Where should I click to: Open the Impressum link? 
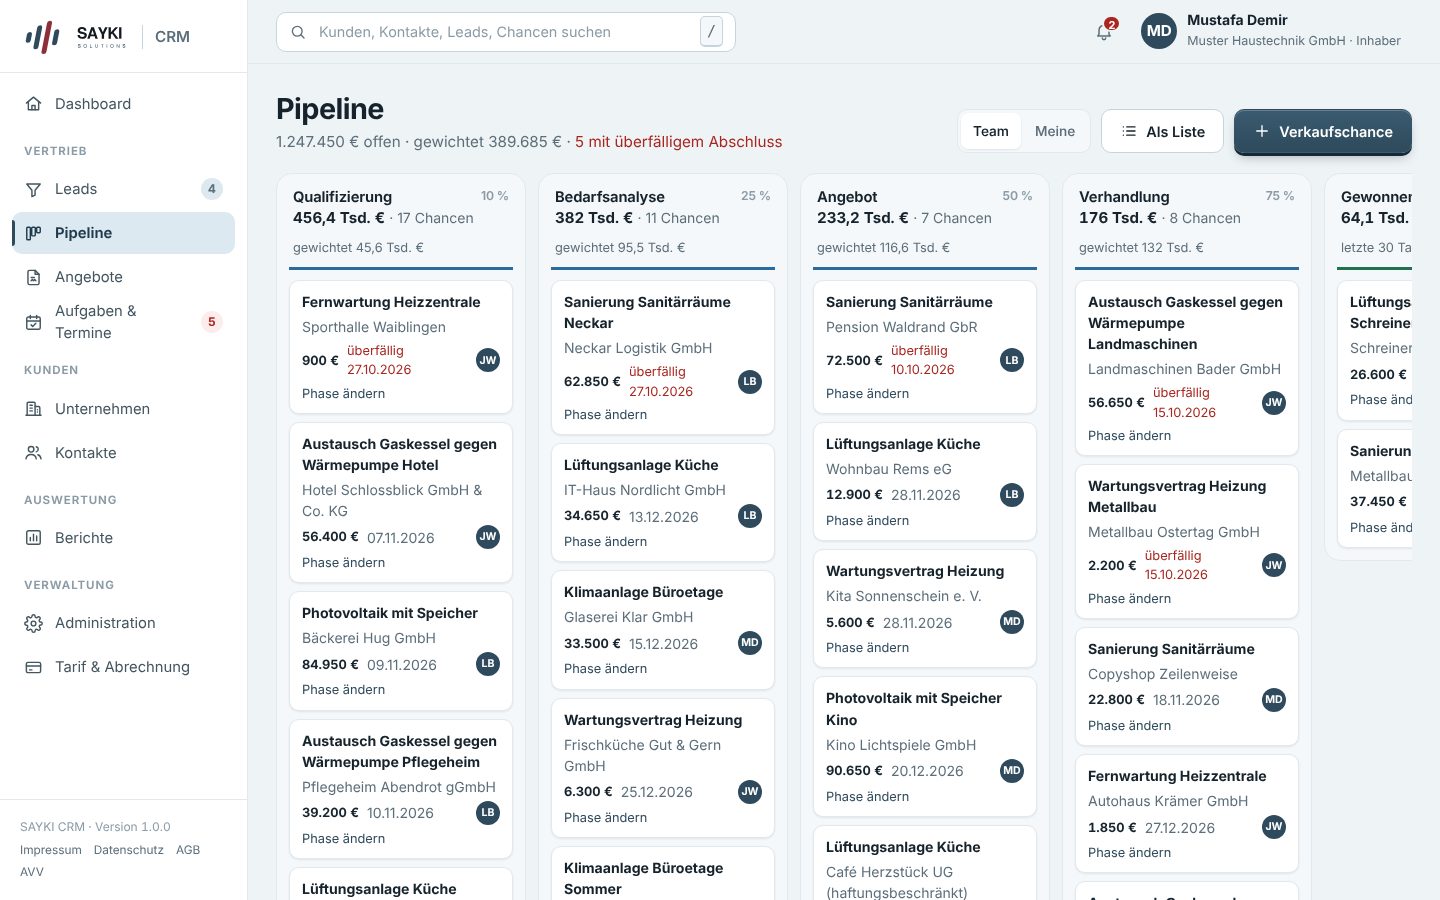(x=51, y=850)
